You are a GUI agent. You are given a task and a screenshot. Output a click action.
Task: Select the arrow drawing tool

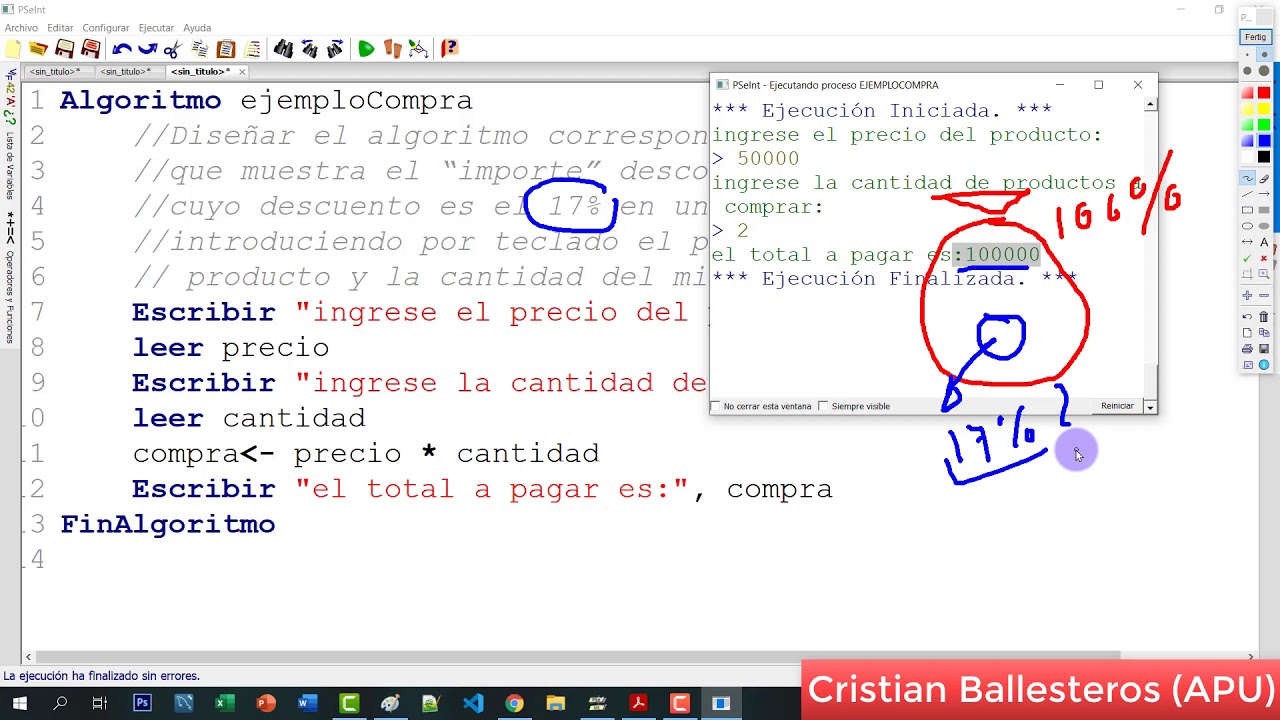click(x=1264, y=194)
